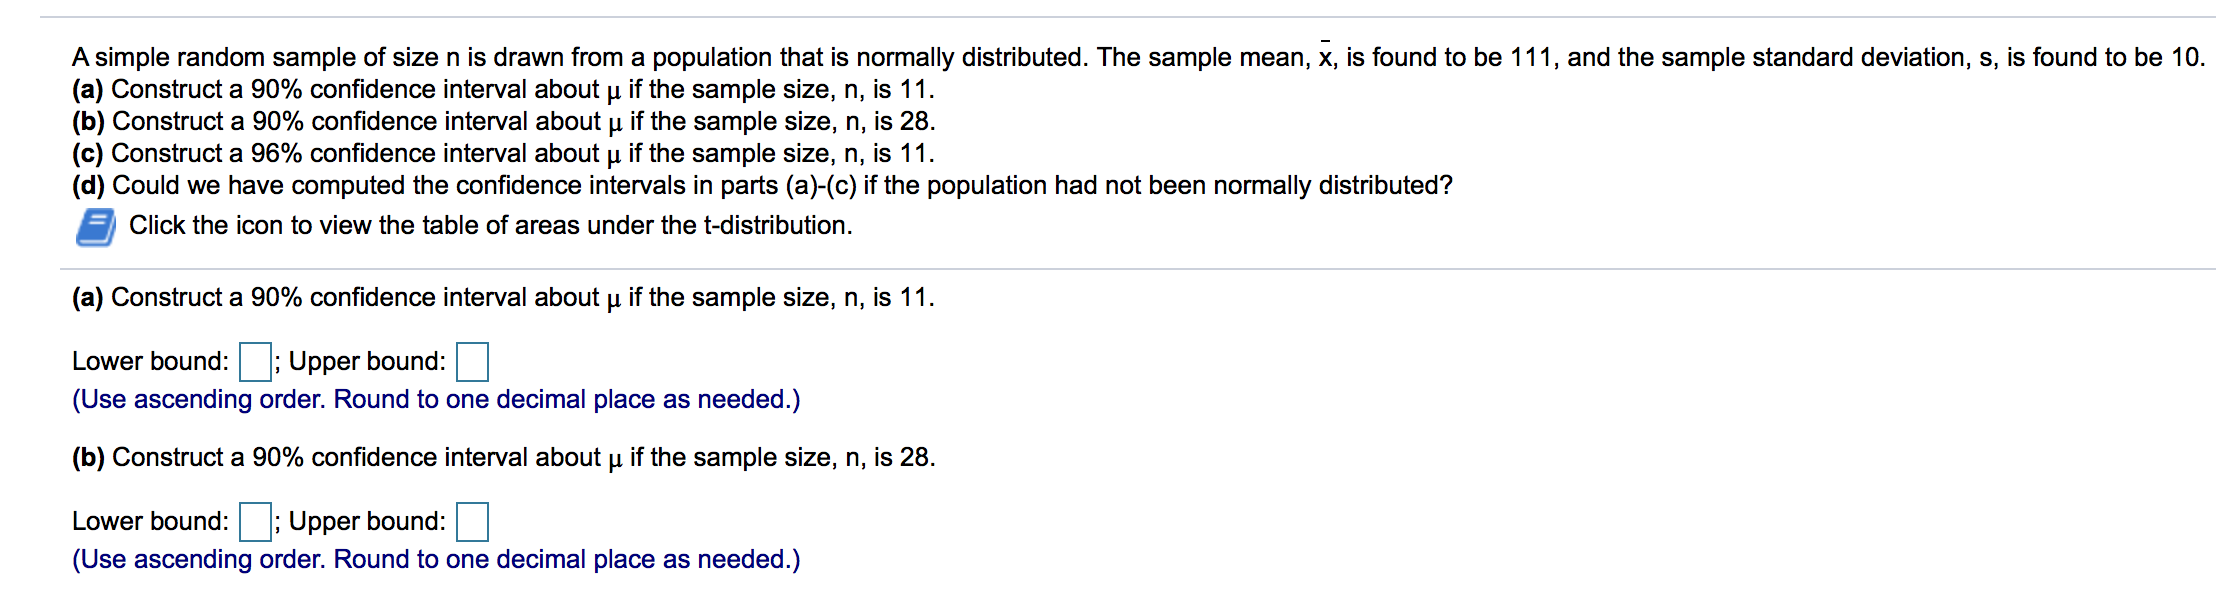
Task: Click the part (c) confidence interval line
Action: pos(500,153)
